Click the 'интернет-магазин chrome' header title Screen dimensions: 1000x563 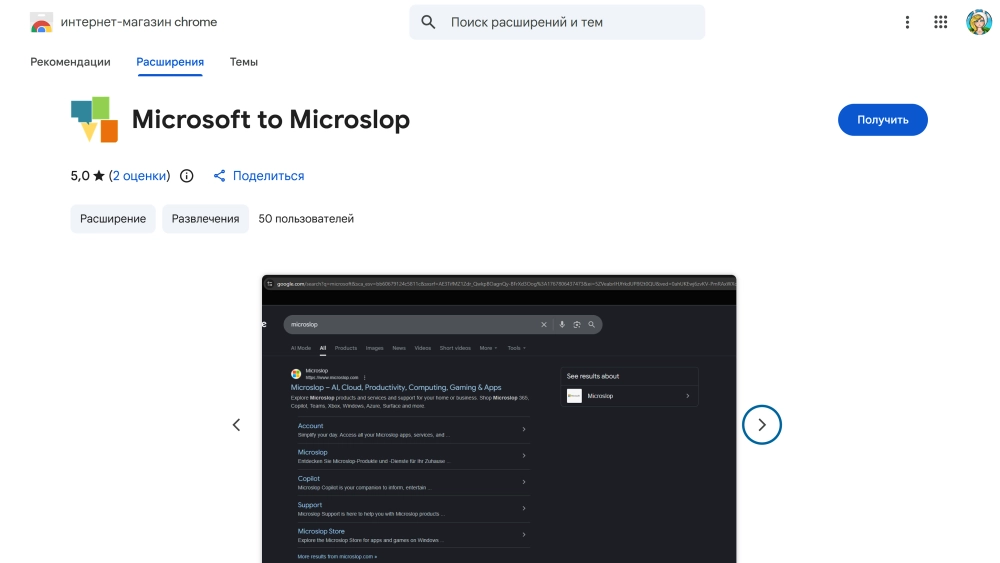[x=139, y=22]
